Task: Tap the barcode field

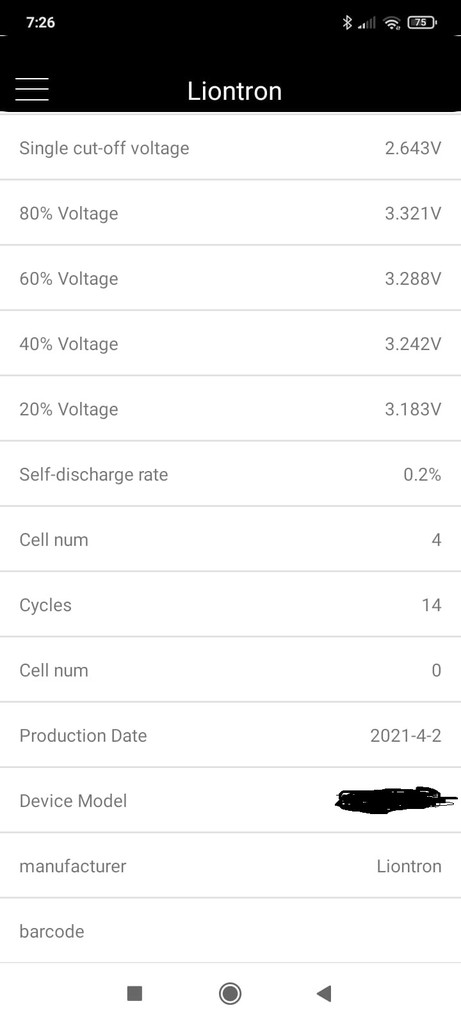Action: (x=230, y=931)
